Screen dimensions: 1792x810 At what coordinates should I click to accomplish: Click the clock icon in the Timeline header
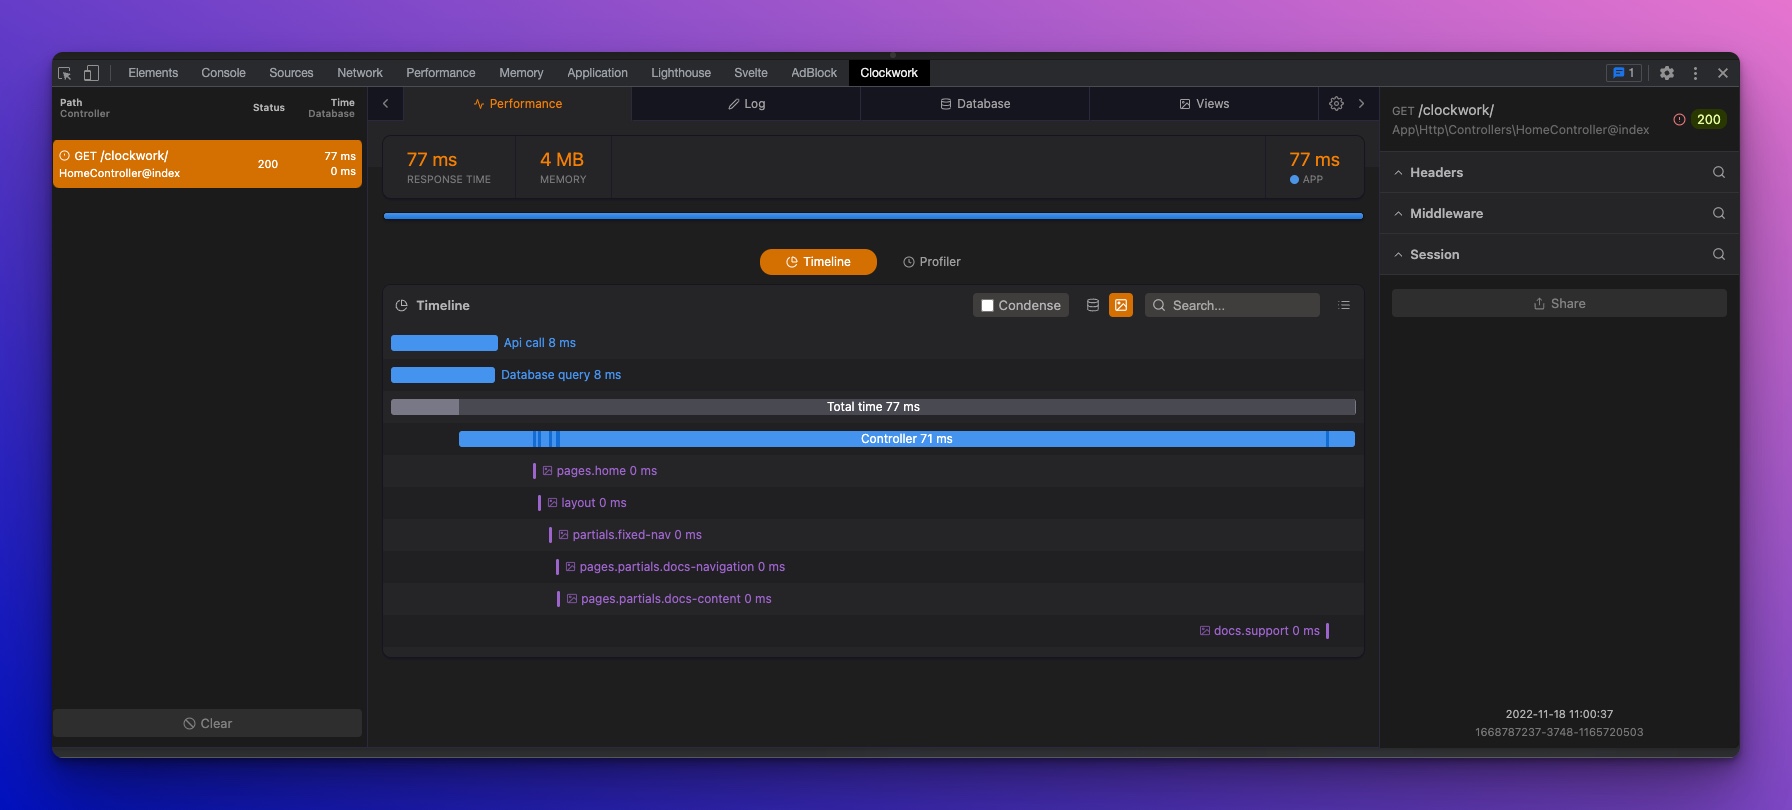tap(401, 306)
